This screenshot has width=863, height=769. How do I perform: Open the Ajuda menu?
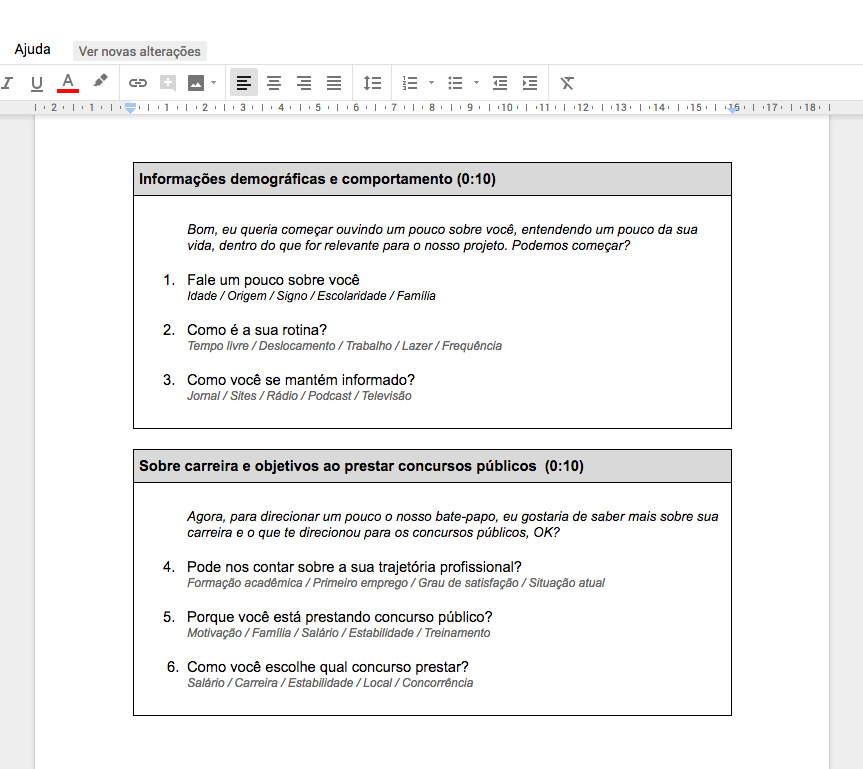(x=32, y=50)
